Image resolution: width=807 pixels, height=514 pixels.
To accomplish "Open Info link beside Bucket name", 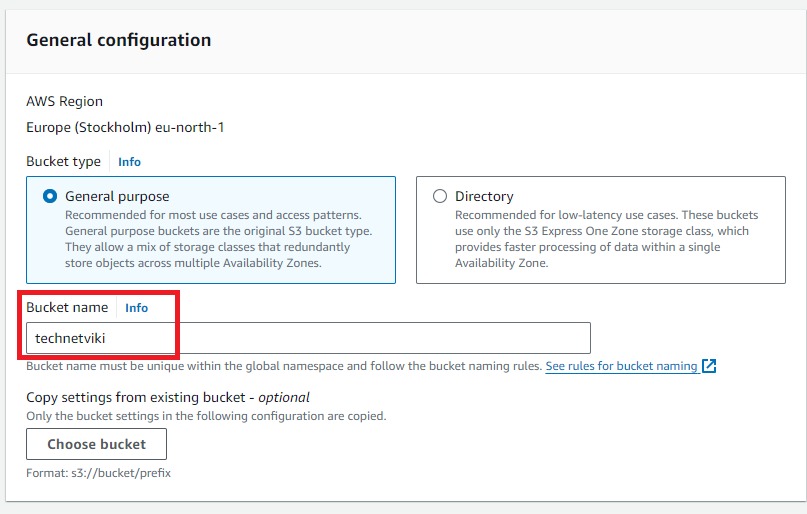I will tap(136, 308).
